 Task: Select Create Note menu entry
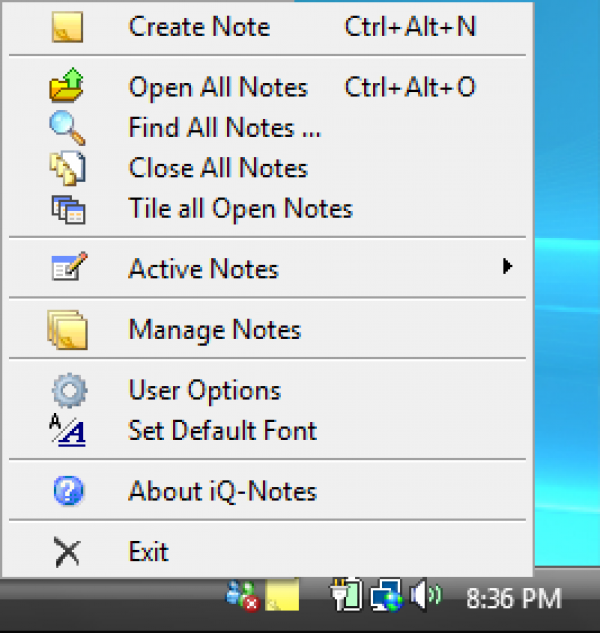(199, 27)
